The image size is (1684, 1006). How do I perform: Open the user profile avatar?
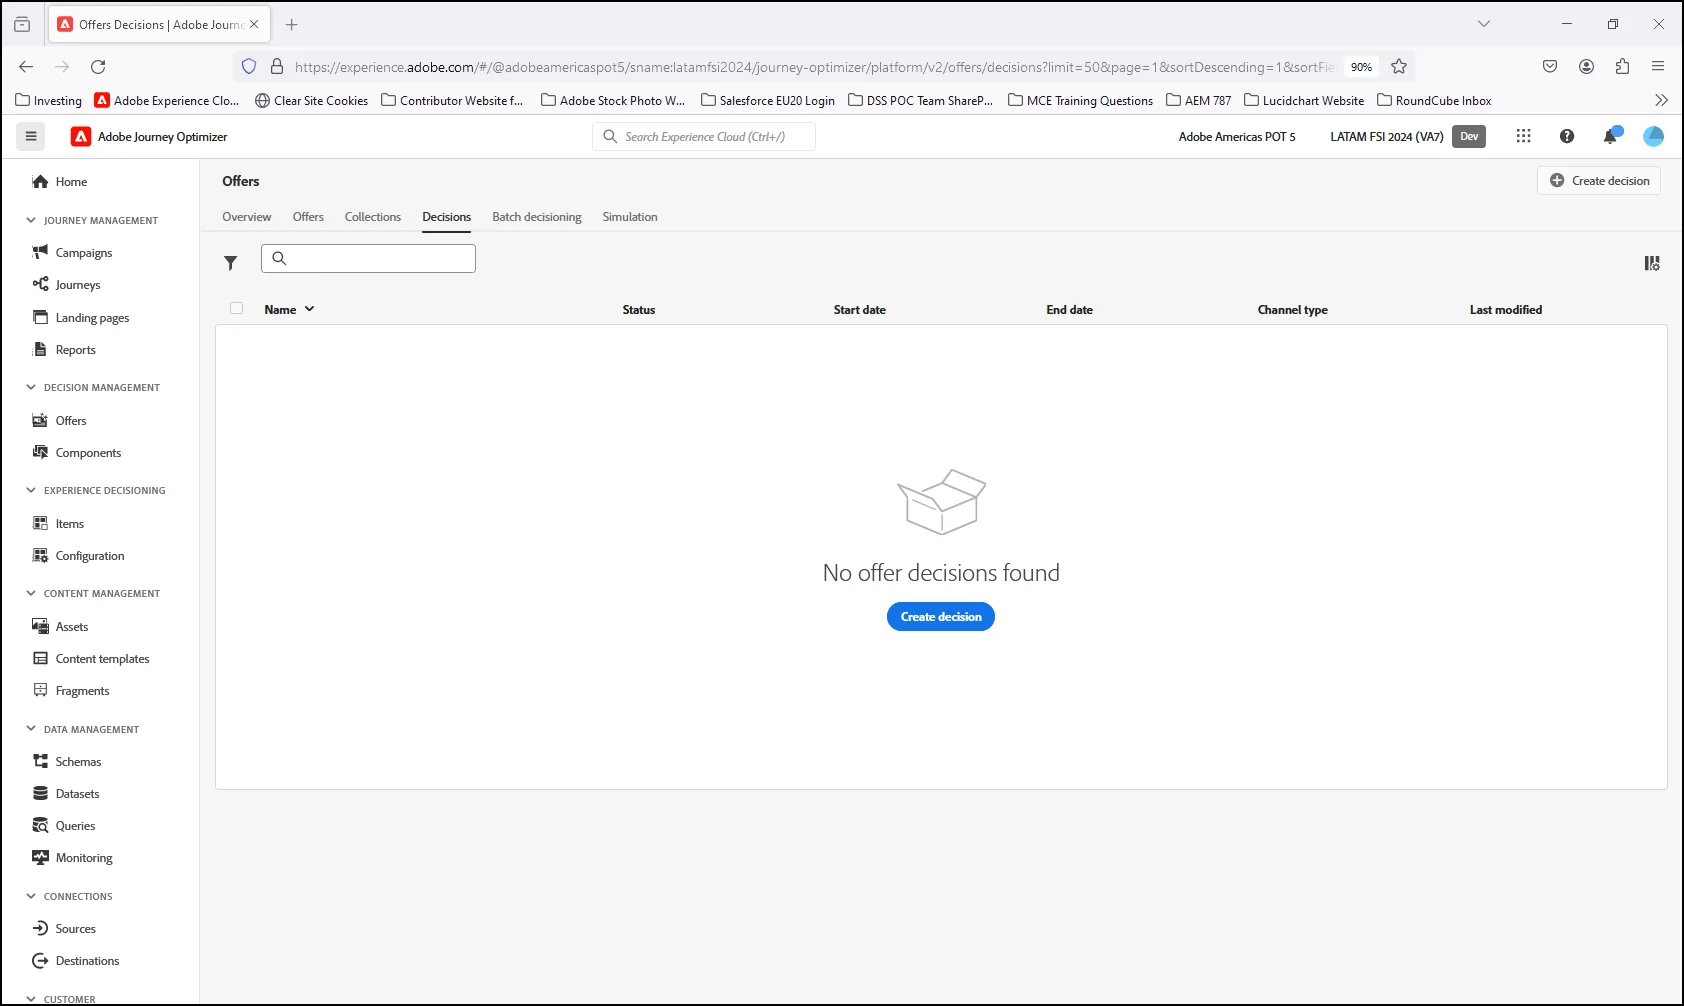click(x=1654, y=136)
